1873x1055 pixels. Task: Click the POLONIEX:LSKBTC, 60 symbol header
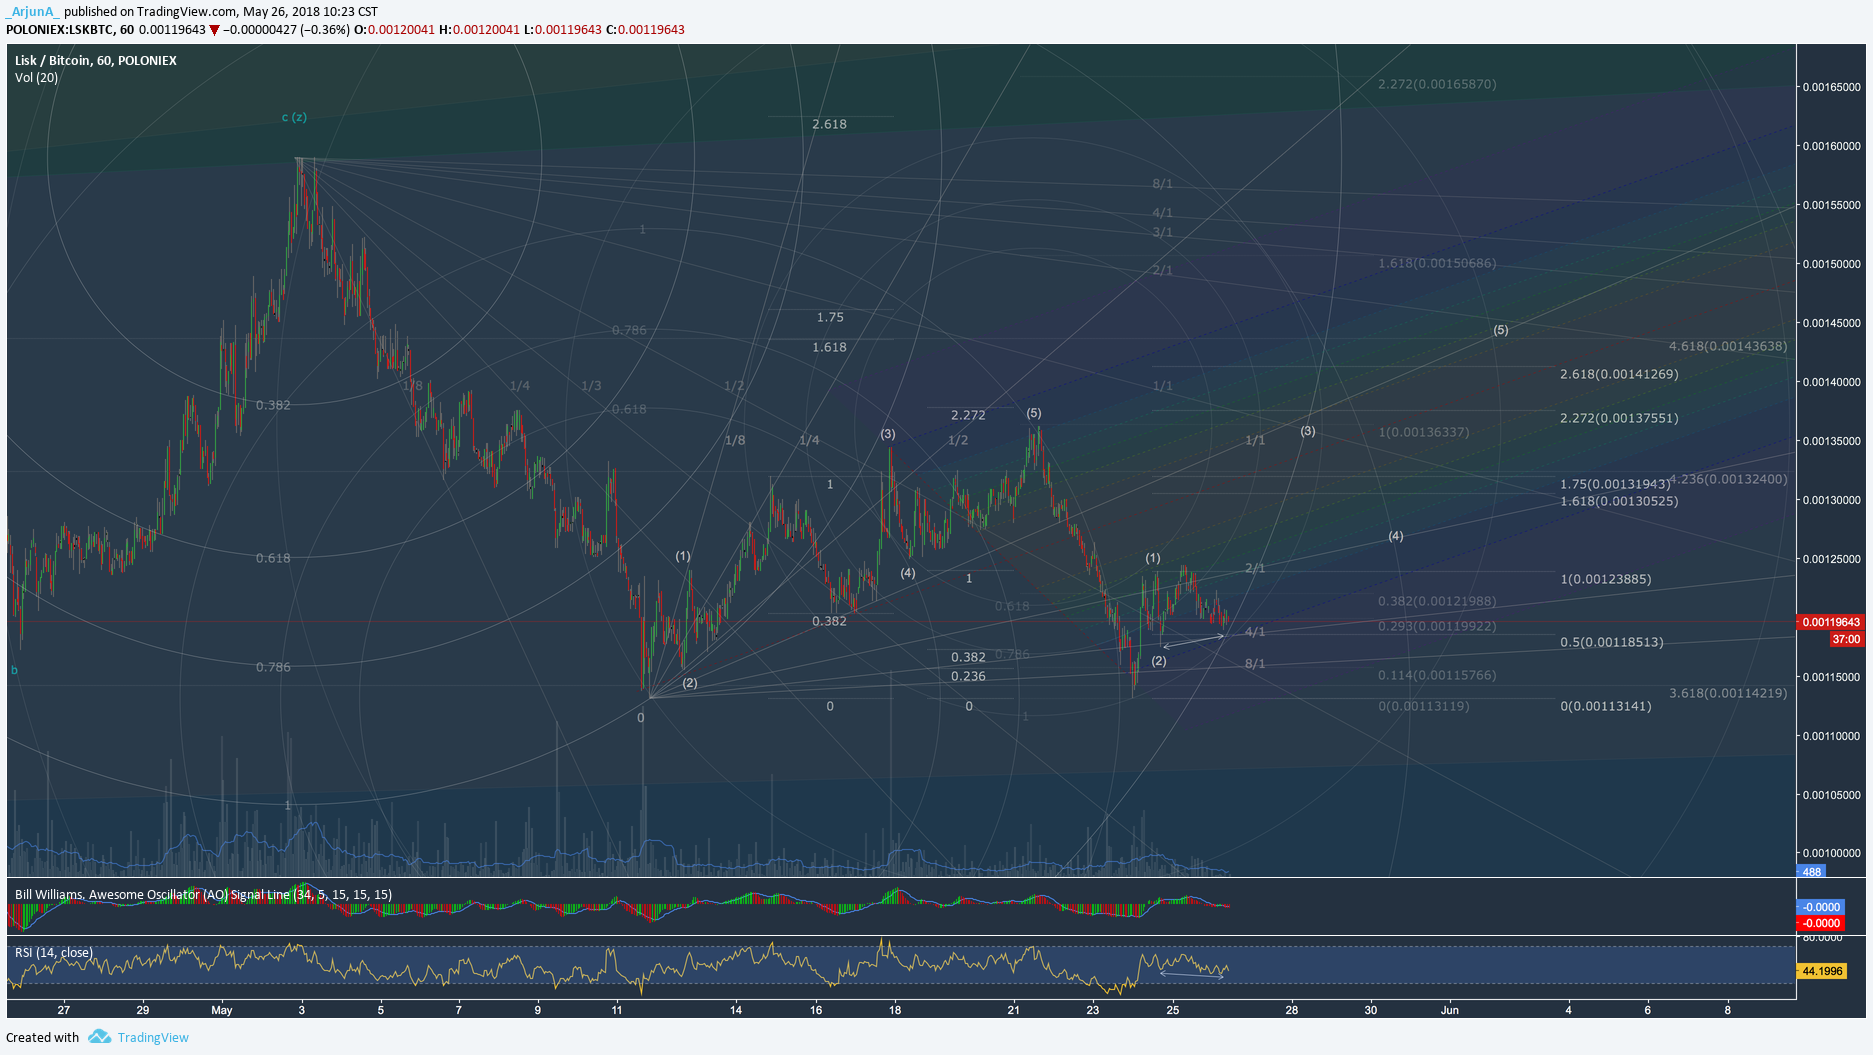[x=70, y=30]
